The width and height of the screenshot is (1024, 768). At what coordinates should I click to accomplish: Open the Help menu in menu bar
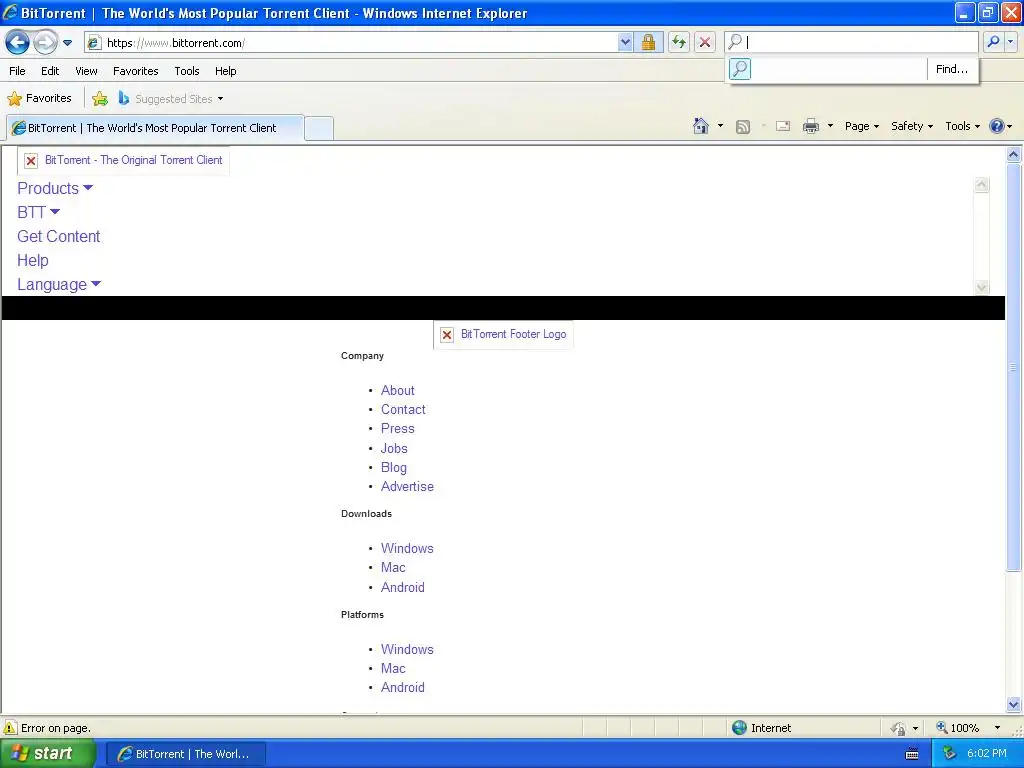(225, 71)
